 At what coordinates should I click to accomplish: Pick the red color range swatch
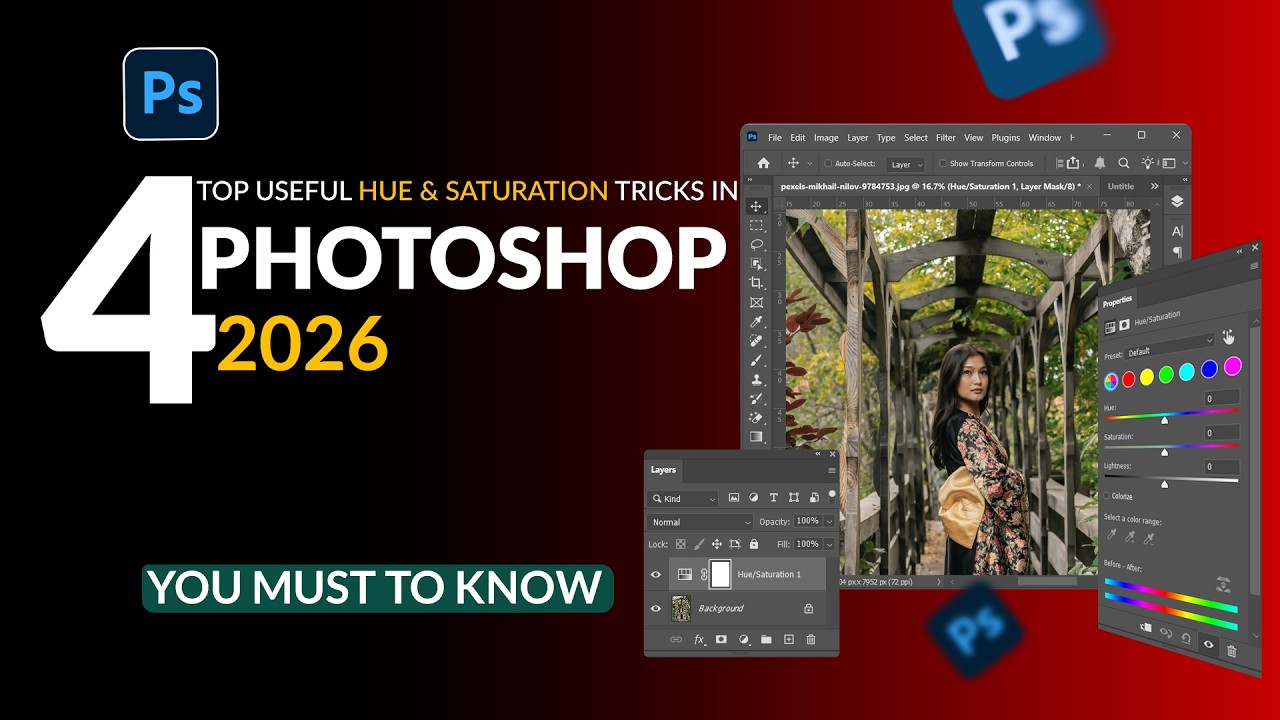coord(1128,379)
